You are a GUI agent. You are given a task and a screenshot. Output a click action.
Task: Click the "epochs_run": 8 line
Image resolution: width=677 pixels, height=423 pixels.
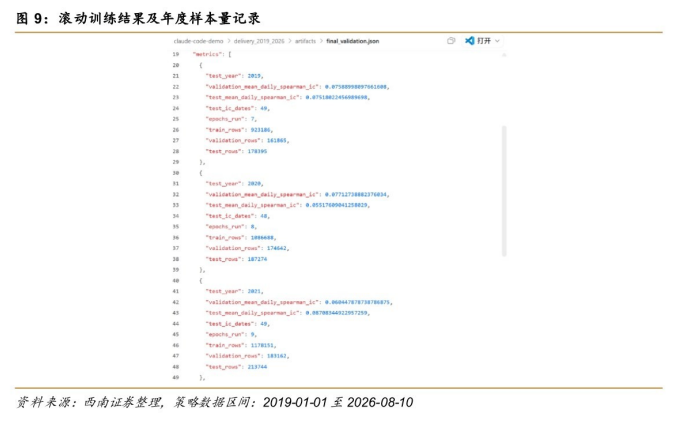point(231,227)
